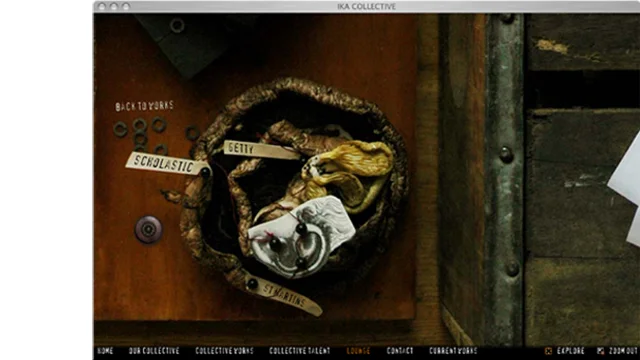Zoom the IKA Collective window with green button
This screenshot has height=360, width=640.
point(126,7)
